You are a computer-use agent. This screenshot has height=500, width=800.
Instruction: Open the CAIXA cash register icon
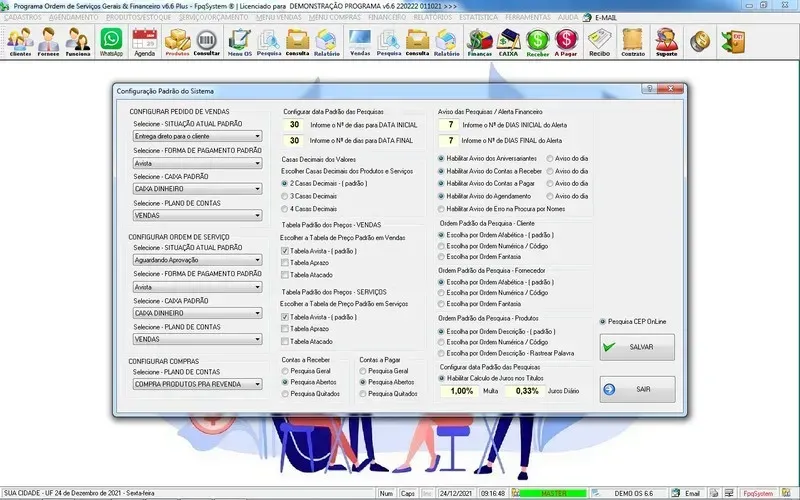509,43
